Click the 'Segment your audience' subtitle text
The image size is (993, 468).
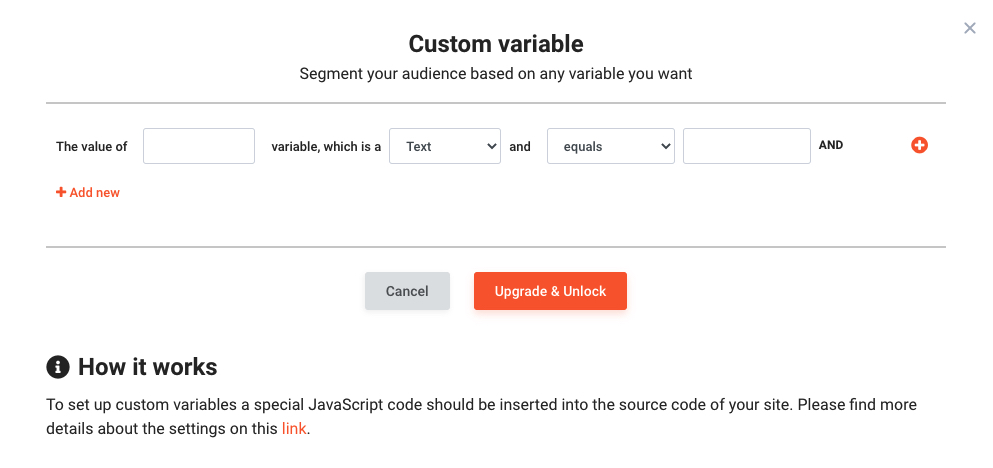(x=496, y=73)
